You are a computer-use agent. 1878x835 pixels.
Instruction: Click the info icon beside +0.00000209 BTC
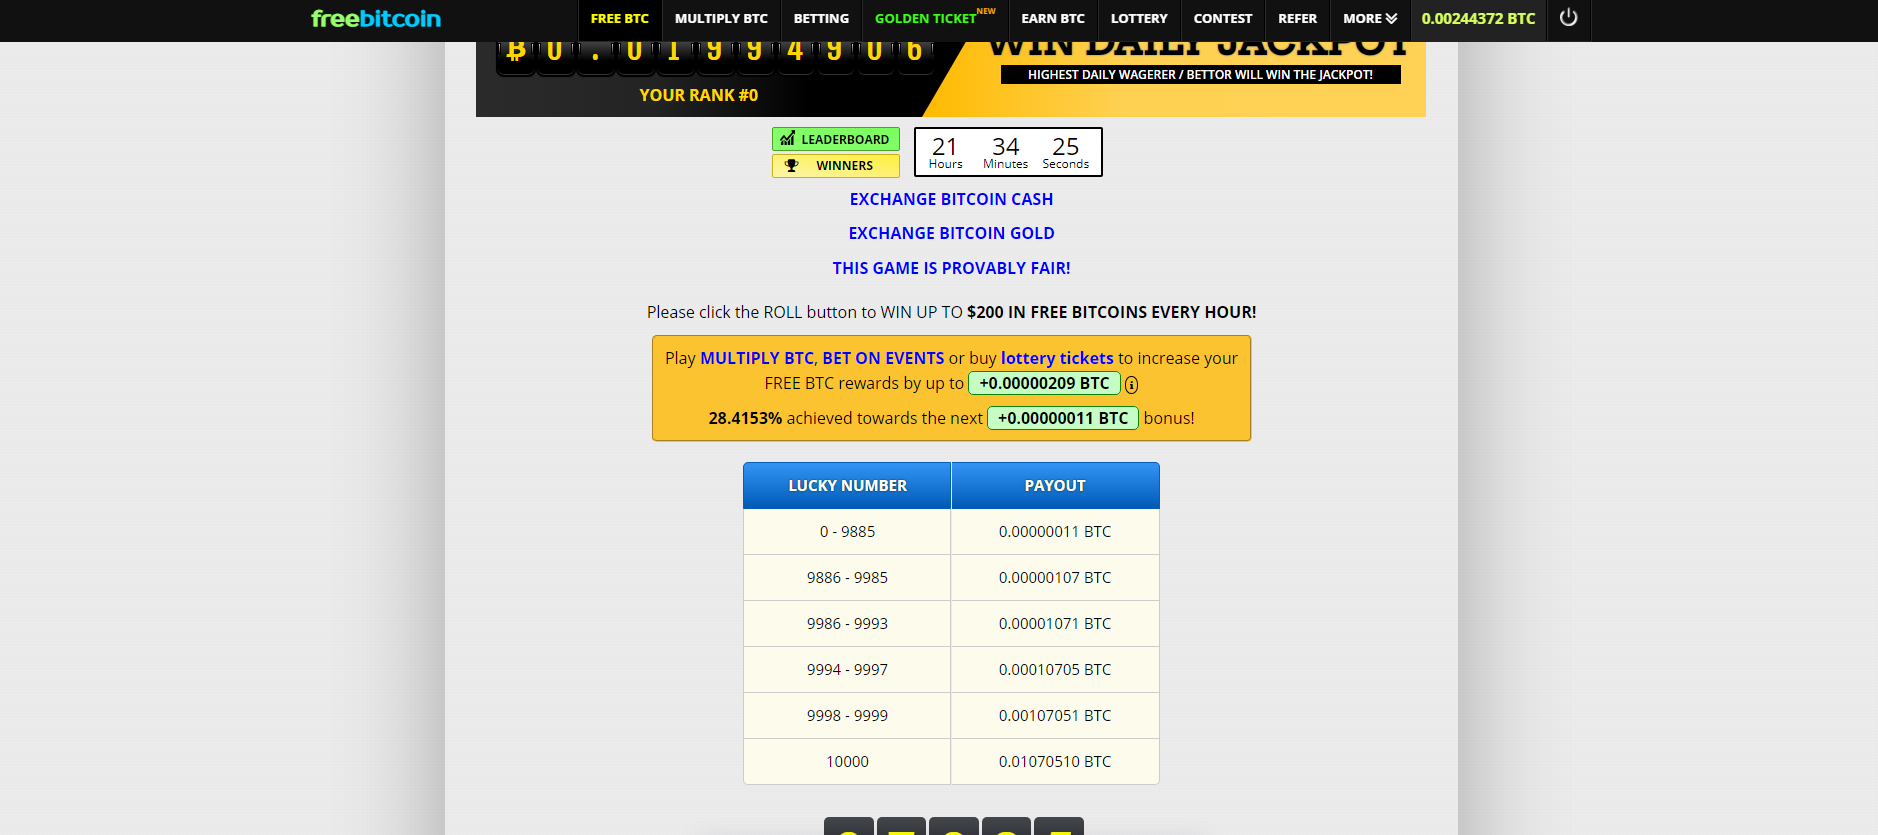pyautogui.click(x=1131, y=385)
